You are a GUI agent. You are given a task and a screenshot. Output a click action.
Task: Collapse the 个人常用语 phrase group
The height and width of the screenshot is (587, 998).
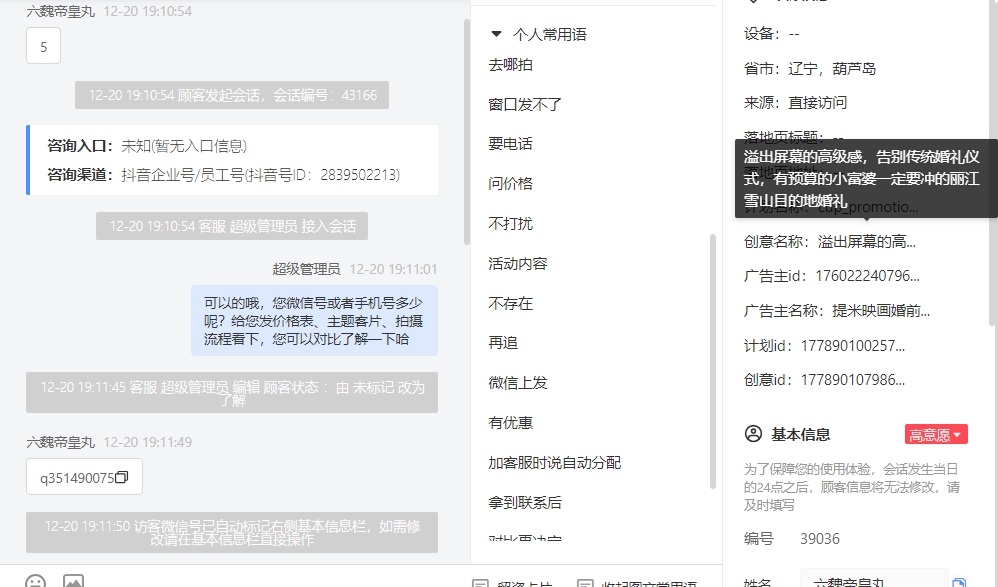[496, 34]
